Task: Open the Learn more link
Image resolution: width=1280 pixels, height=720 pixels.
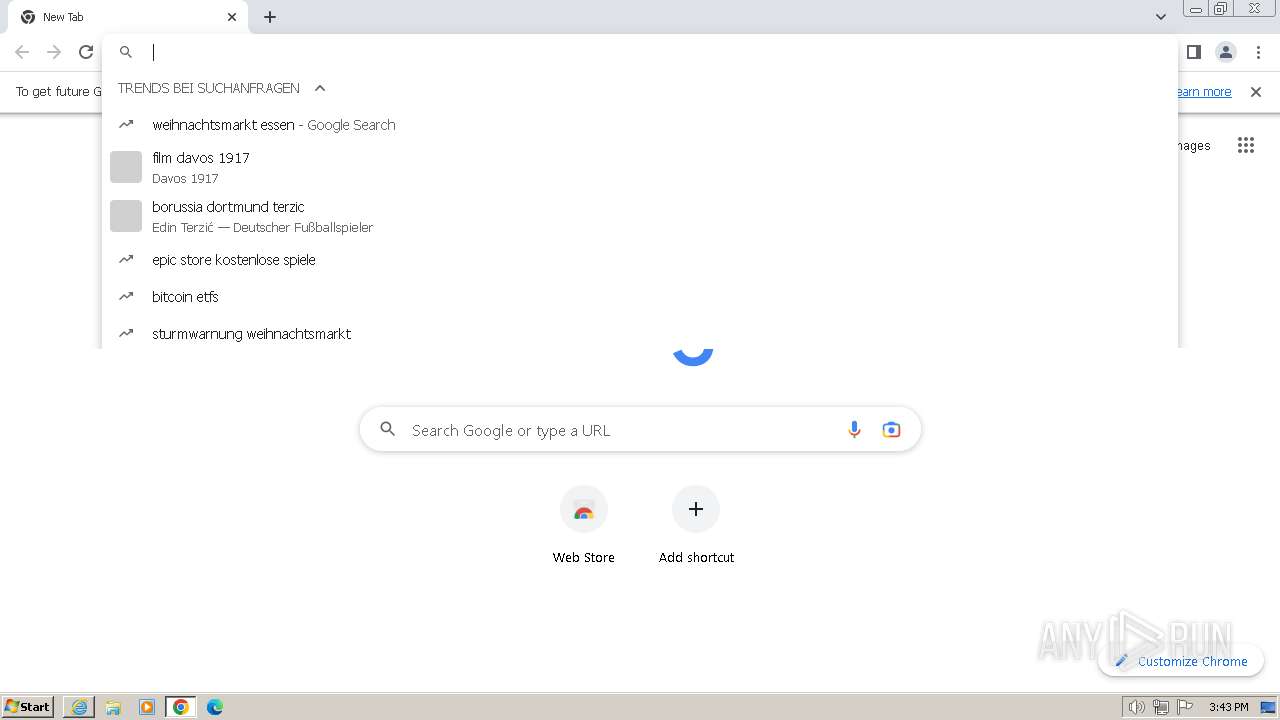Action: coord(1204,92)
